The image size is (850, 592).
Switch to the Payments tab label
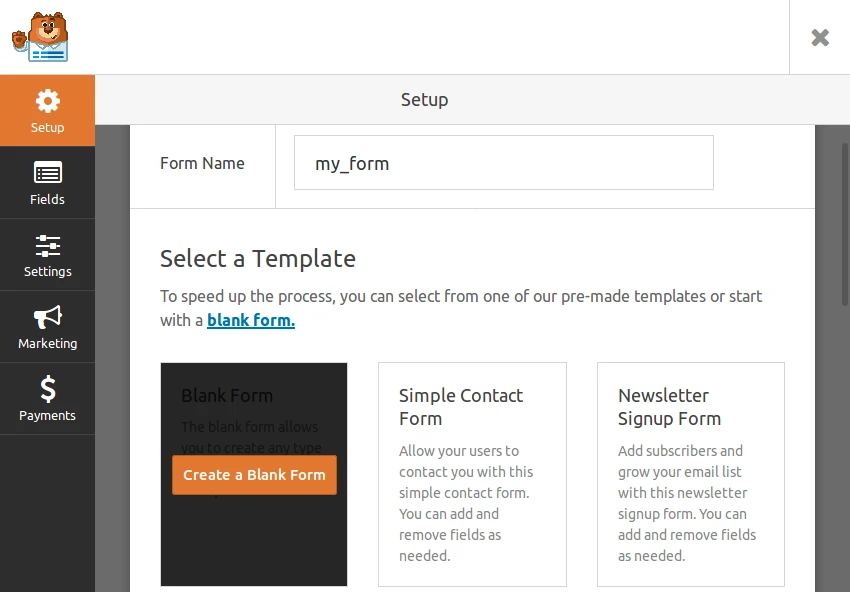(x=47, y=416)
